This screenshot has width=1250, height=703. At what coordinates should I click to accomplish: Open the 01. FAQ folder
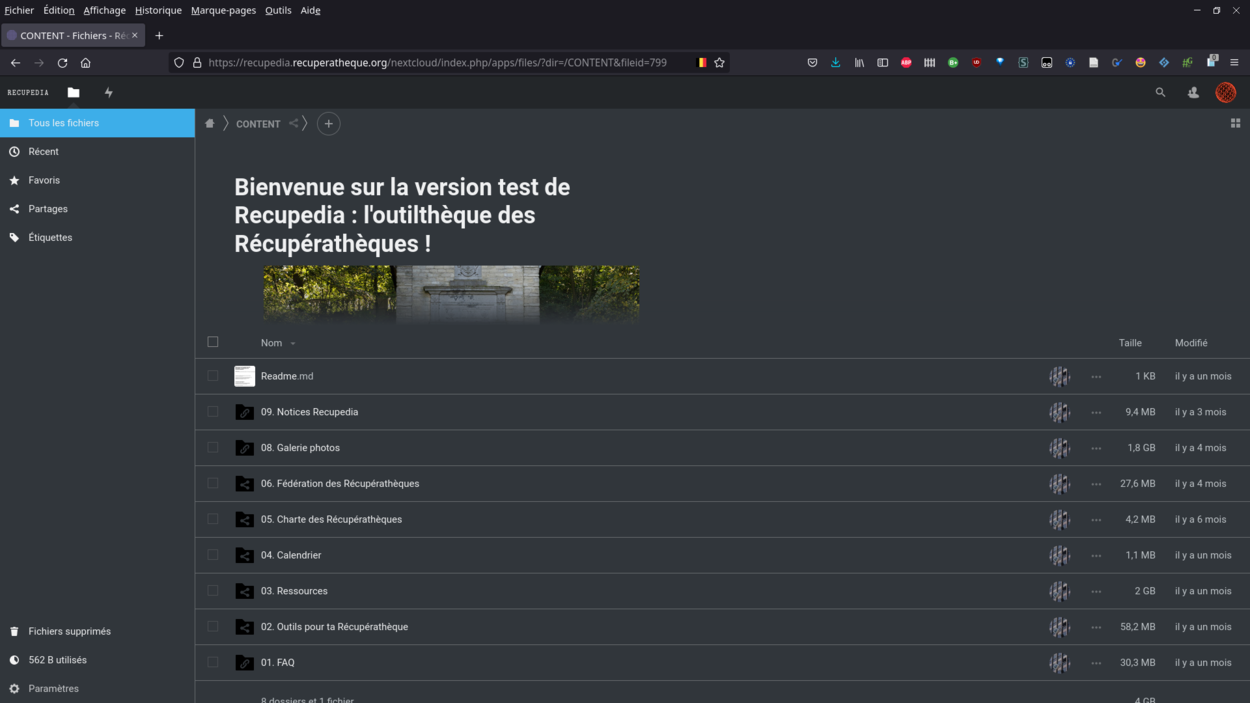point(278,663)
